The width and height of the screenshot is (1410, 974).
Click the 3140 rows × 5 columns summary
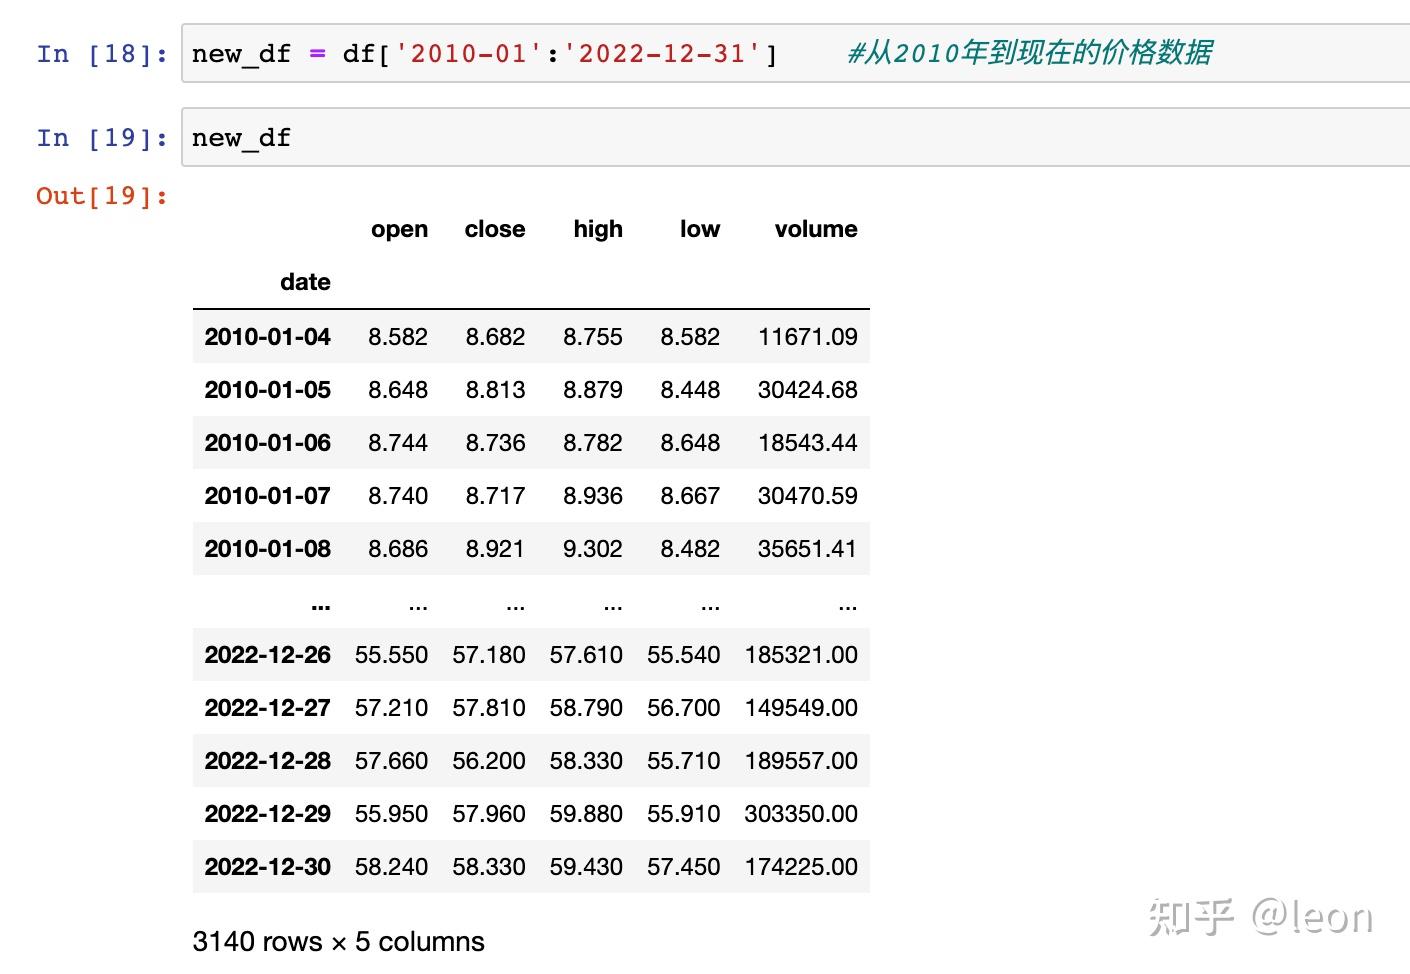point(338,941)
